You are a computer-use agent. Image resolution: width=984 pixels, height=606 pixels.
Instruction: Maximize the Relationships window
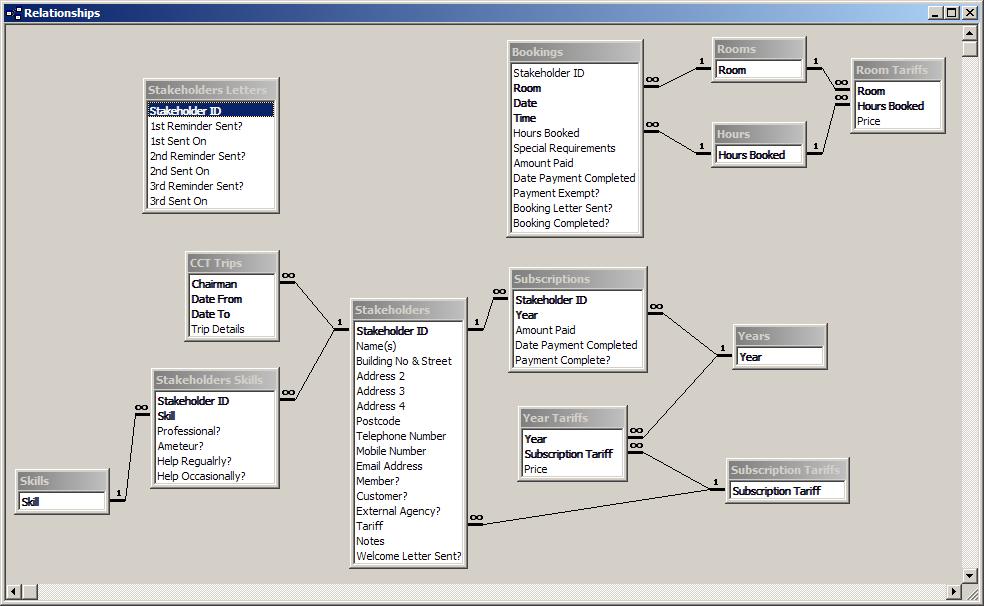tap(951, 13)
